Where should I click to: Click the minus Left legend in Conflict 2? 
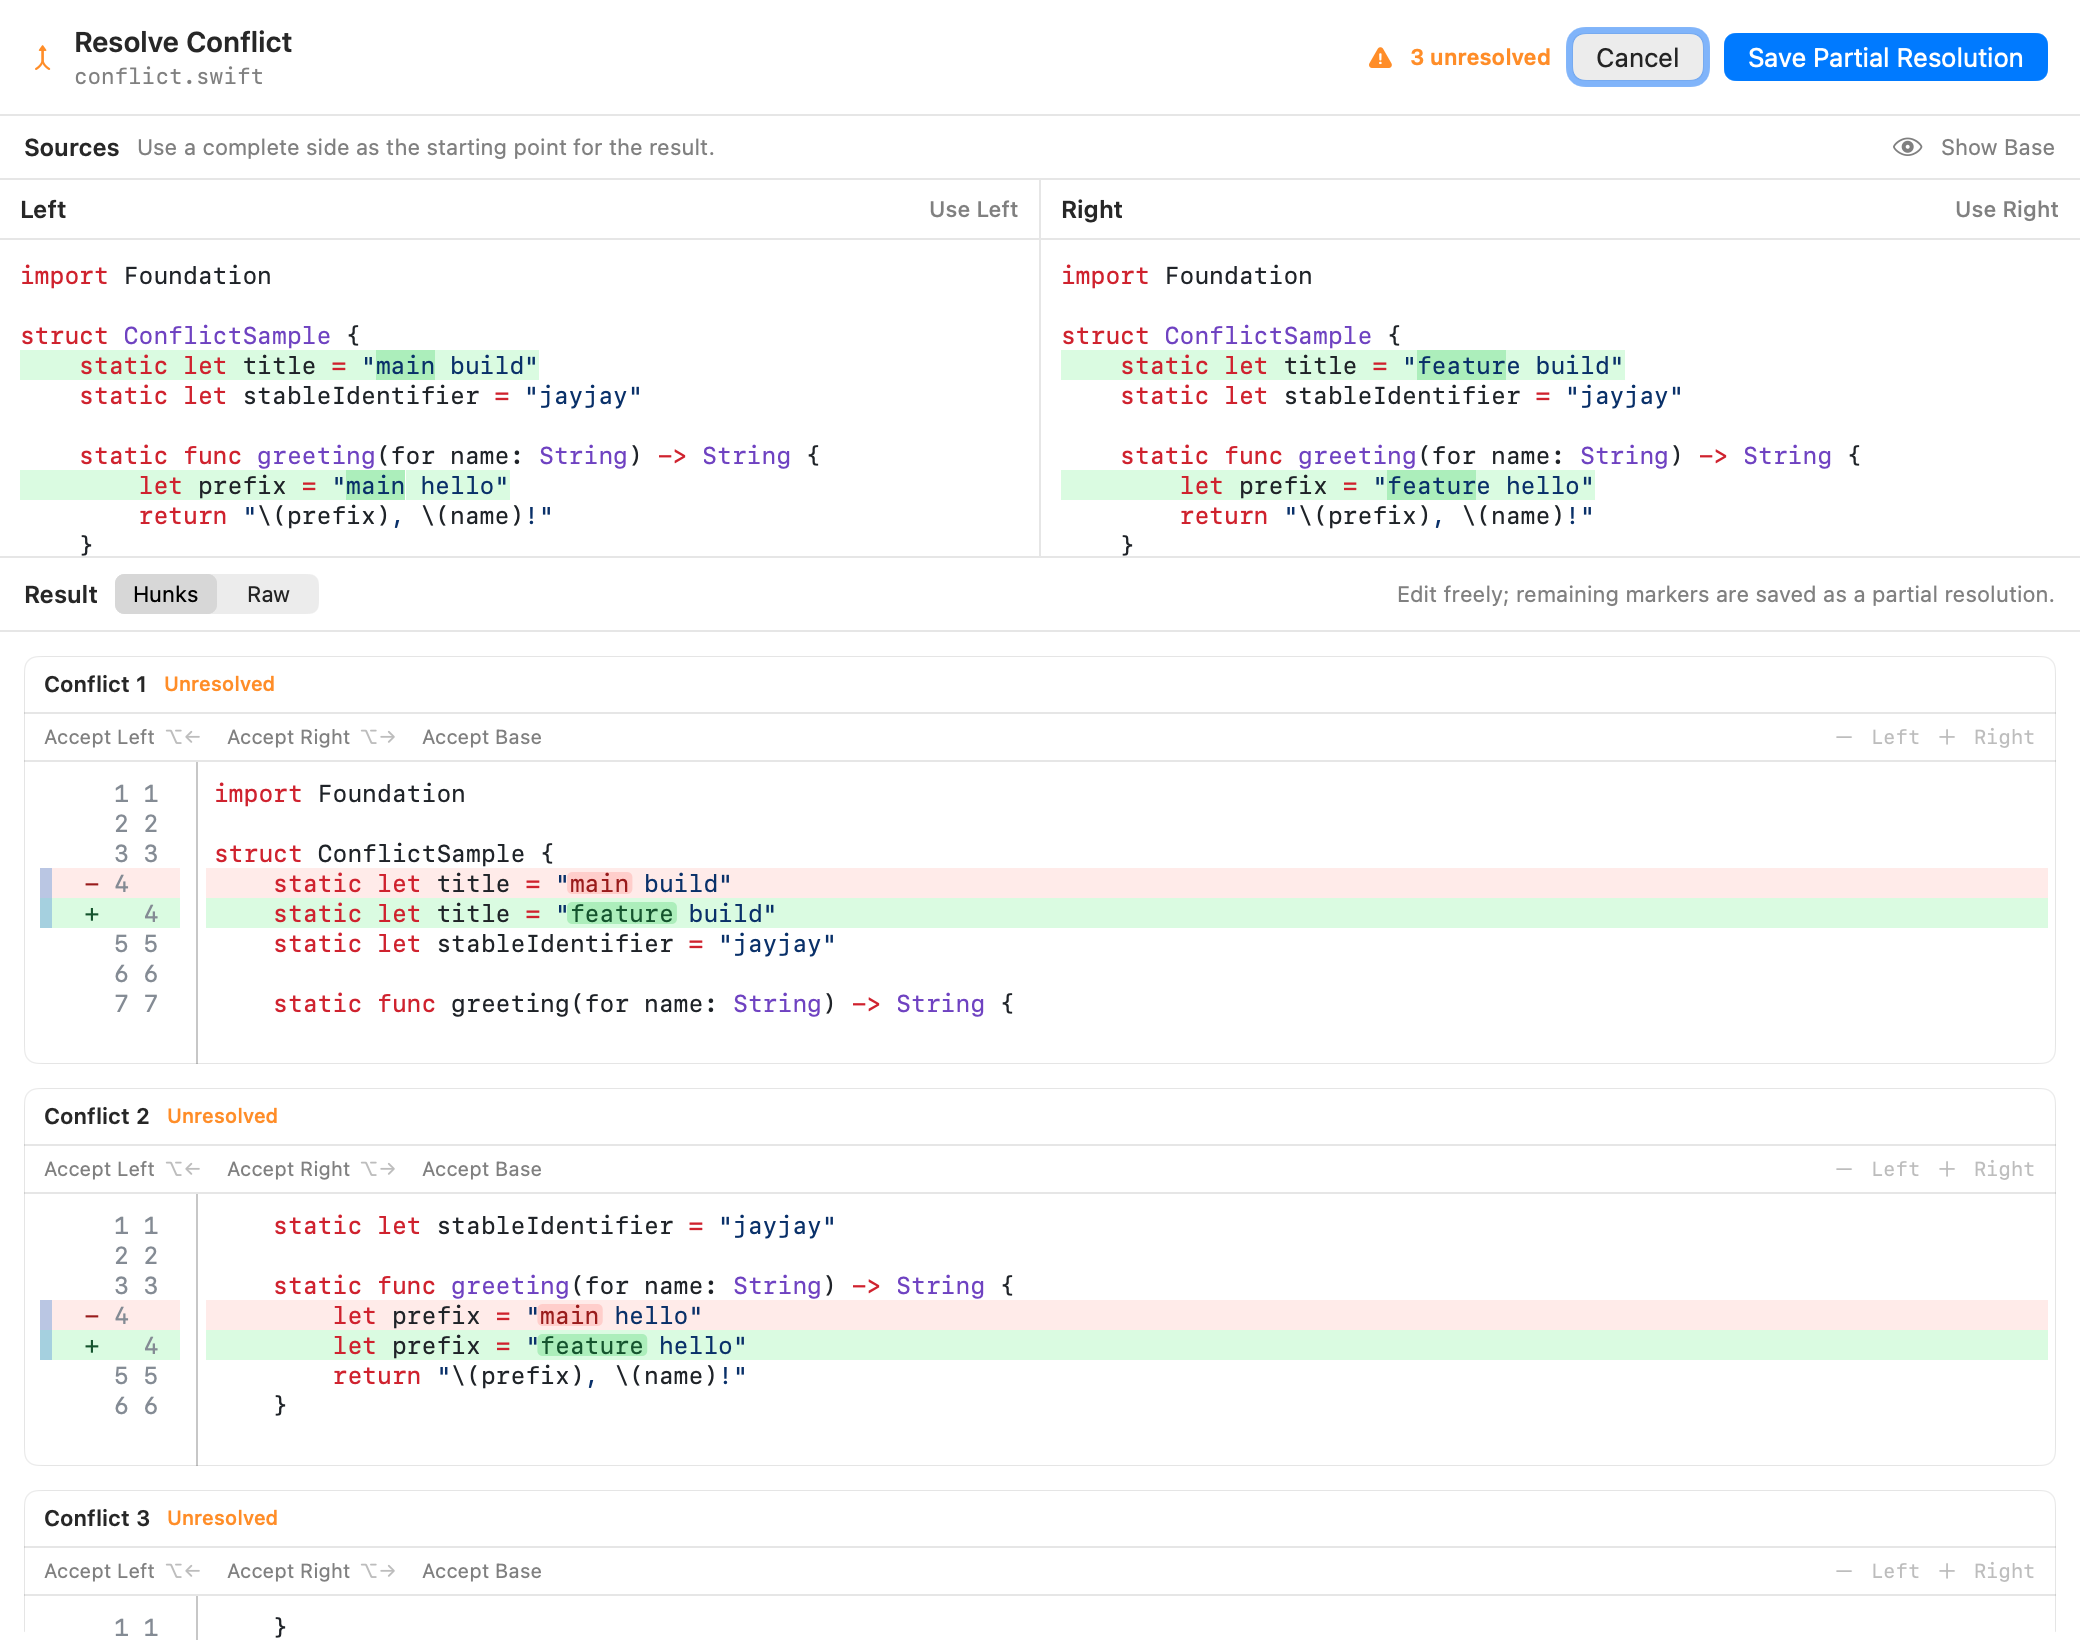[1877, 1169]
